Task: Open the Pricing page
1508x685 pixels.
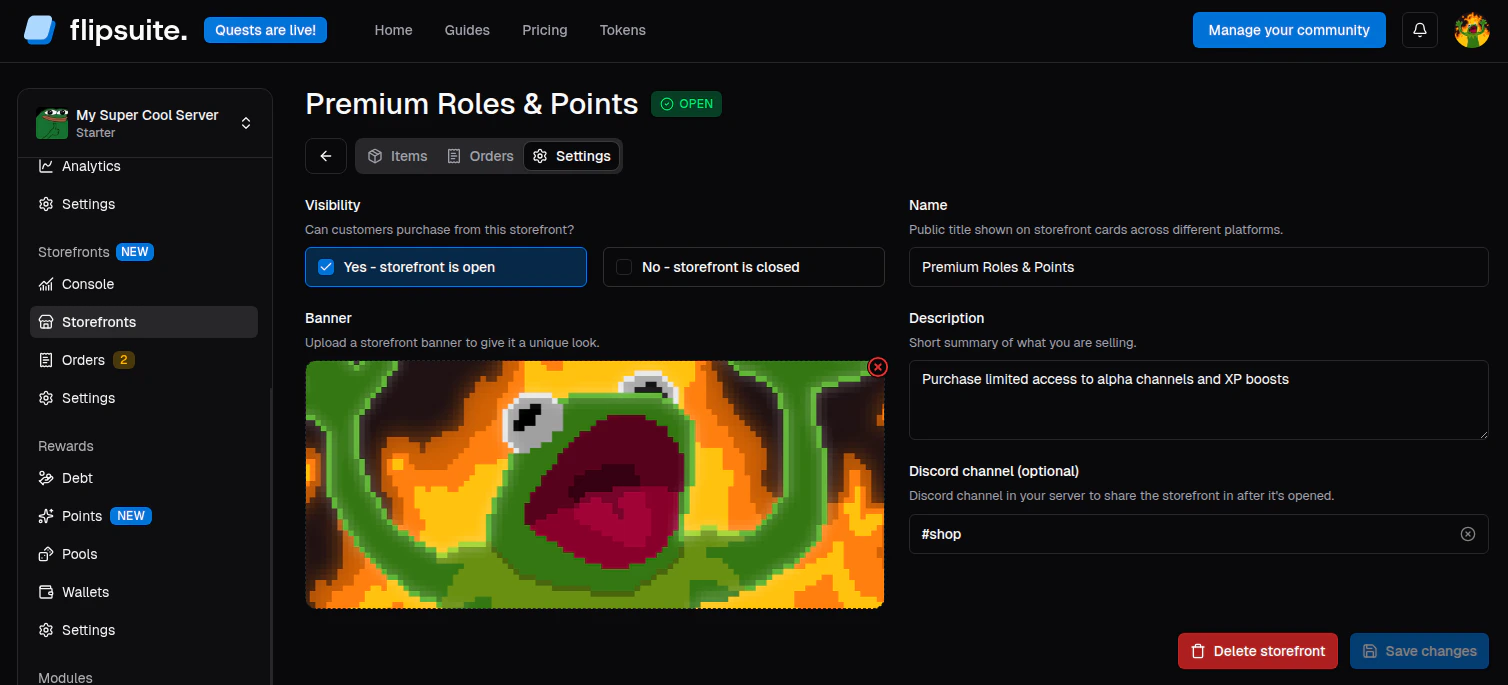Action: (544, 30)
